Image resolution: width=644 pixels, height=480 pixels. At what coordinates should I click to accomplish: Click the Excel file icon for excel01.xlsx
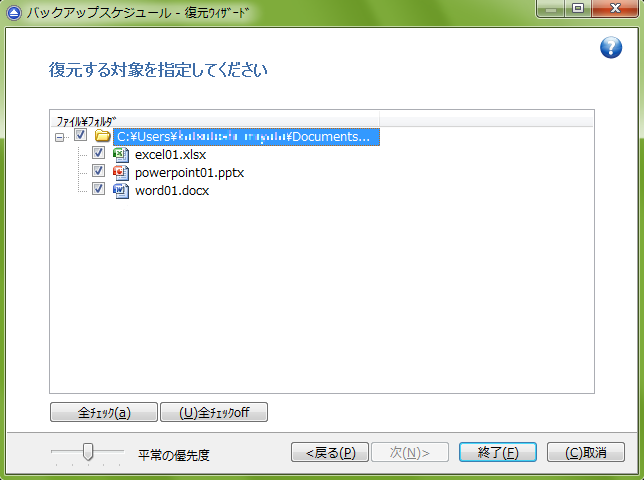[120, 154]
